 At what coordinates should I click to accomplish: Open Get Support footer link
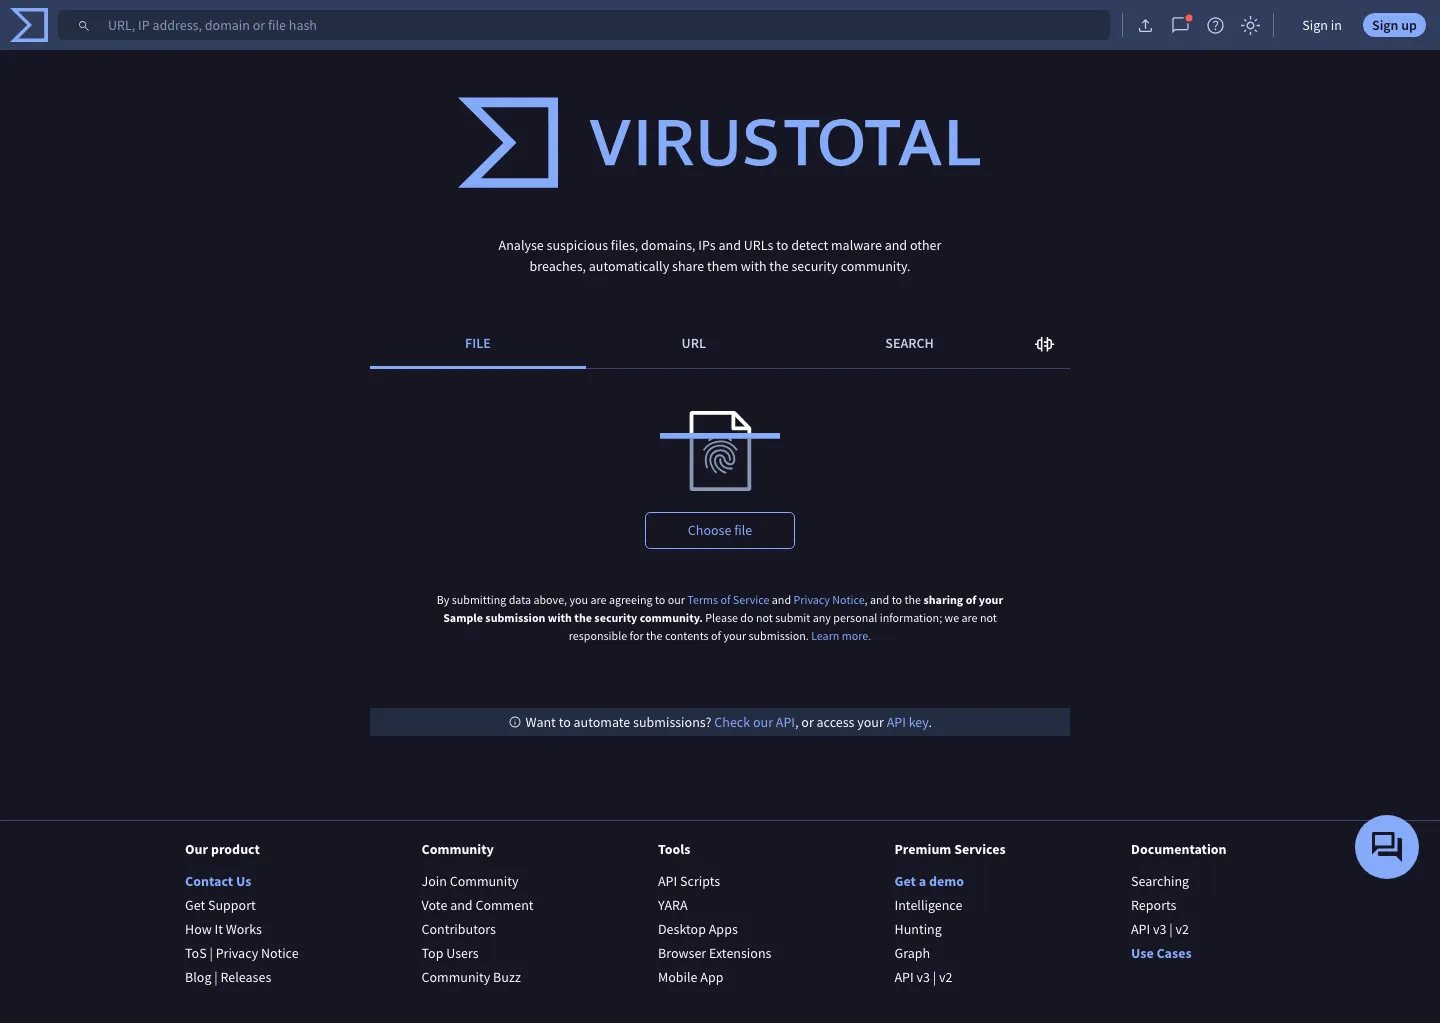[220, 906]
